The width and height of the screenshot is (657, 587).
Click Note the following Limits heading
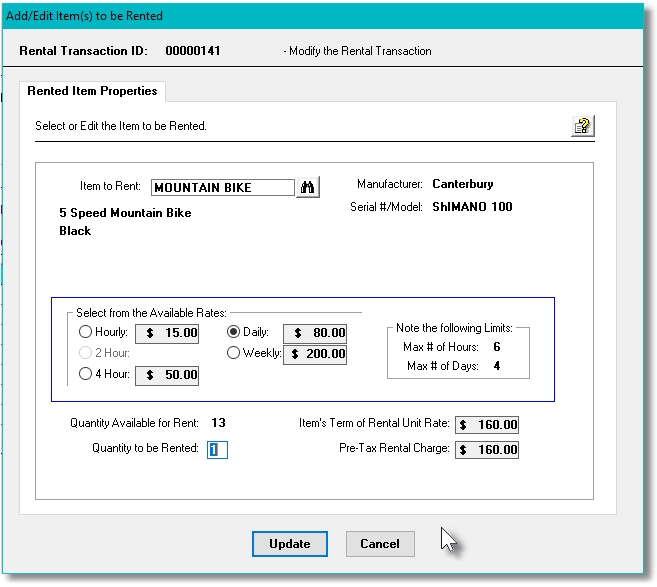click(454, 328)
